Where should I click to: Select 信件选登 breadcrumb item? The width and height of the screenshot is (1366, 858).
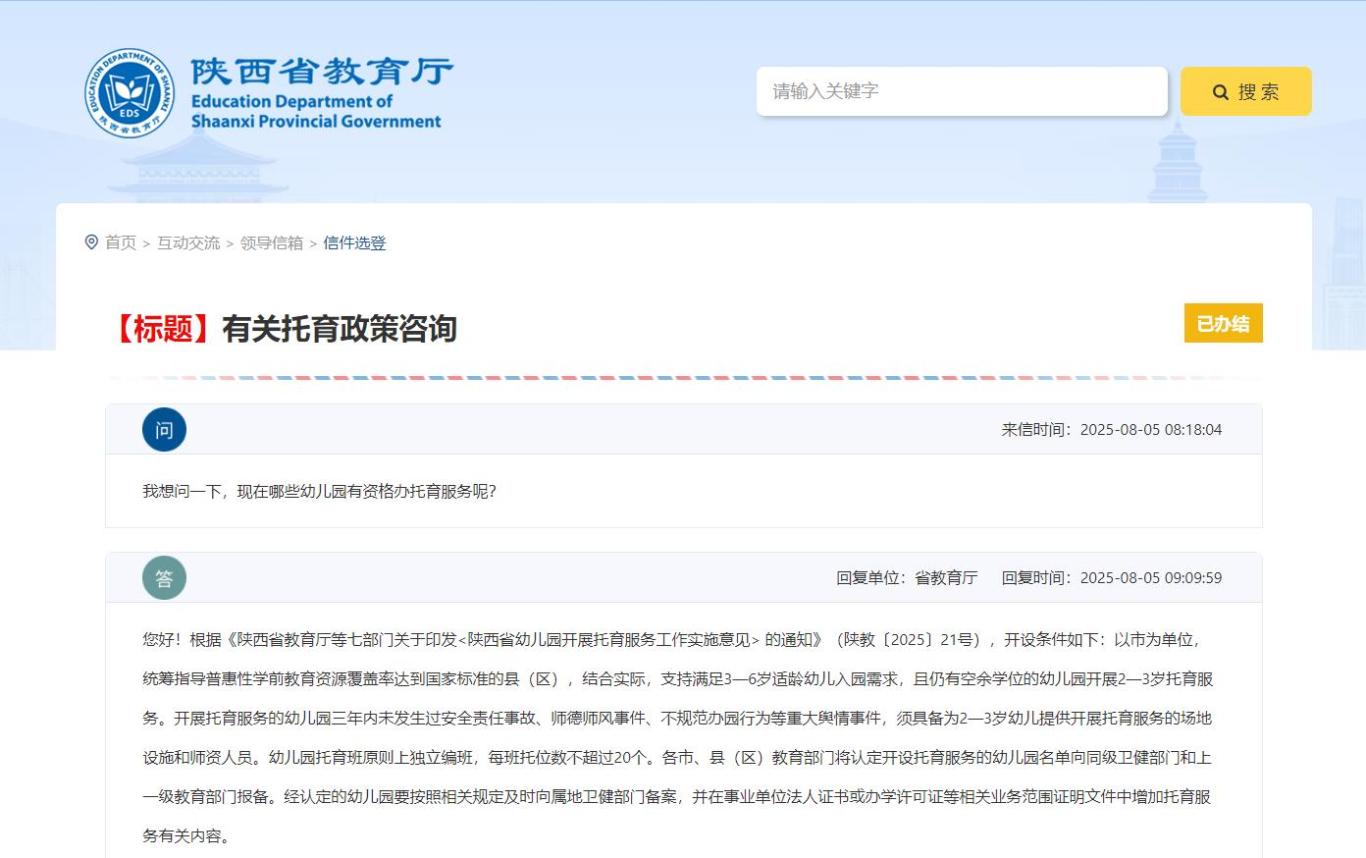click(354, 243)
